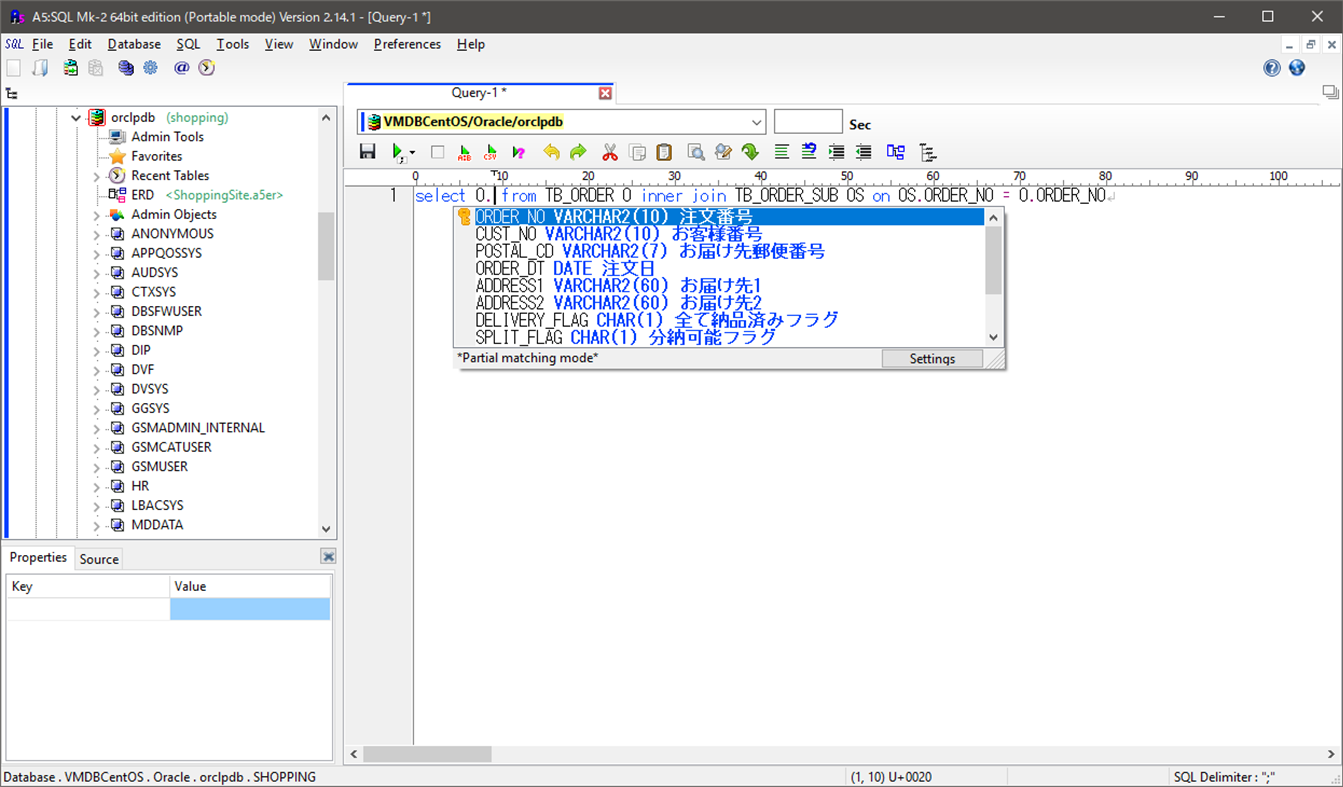Select the CSV execution result icon
Screen dimensions: 1343x787
(490, 151)
